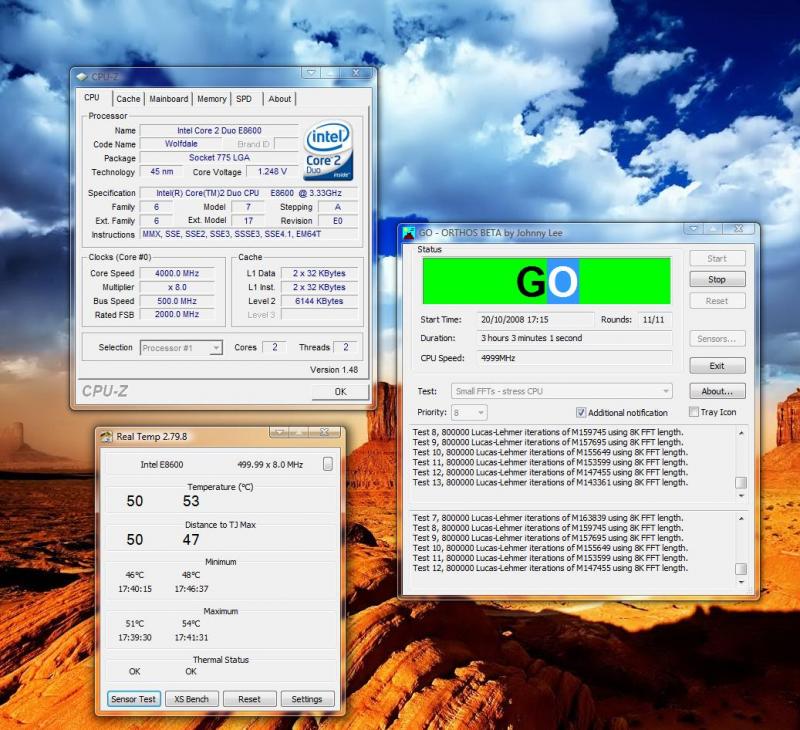Click the green GO status indicator

point(546,281)
